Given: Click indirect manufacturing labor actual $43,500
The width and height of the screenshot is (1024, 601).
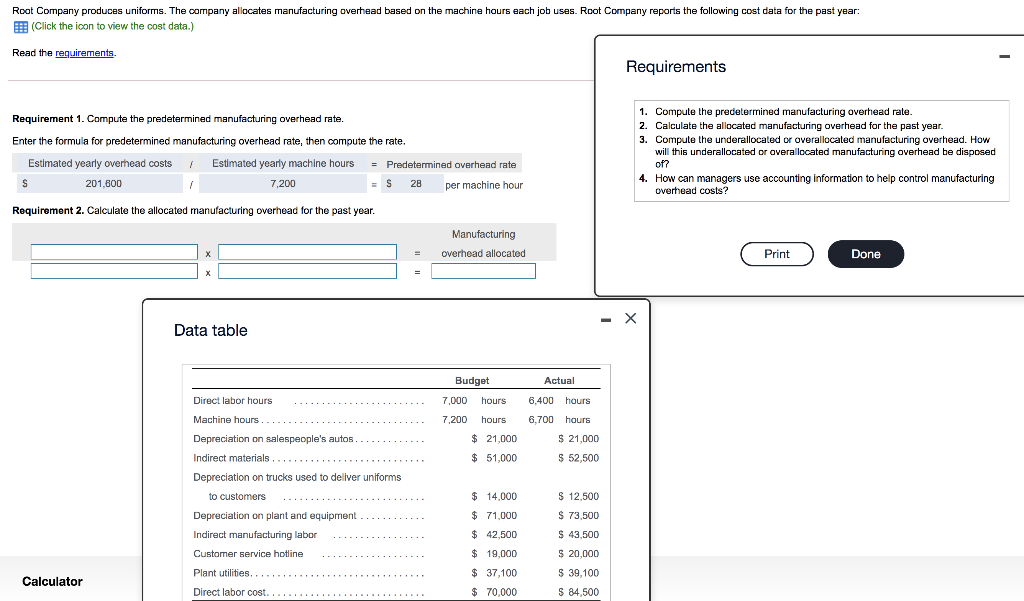Looking at the screenshot, I should point(578,534).
